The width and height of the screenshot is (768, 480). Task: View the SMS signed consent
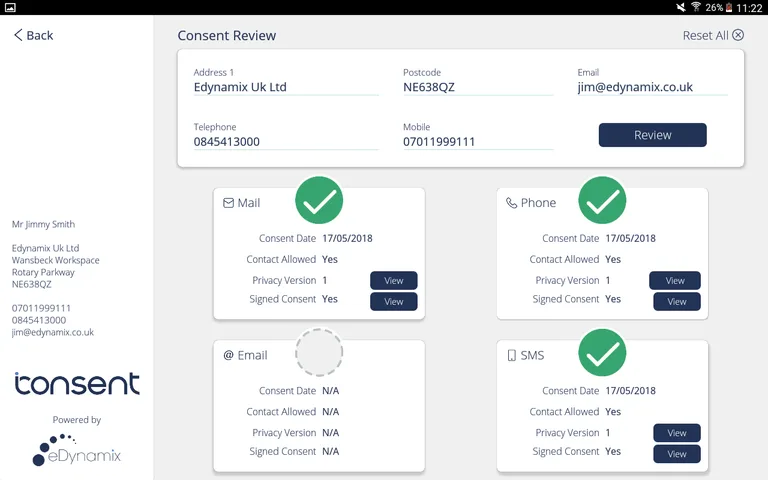click(677, 454)
